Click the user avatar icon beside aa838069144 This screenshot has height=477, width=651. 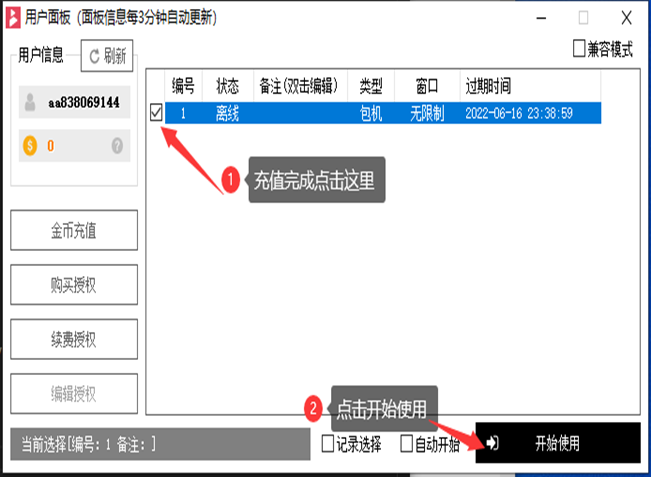point(32,102)
